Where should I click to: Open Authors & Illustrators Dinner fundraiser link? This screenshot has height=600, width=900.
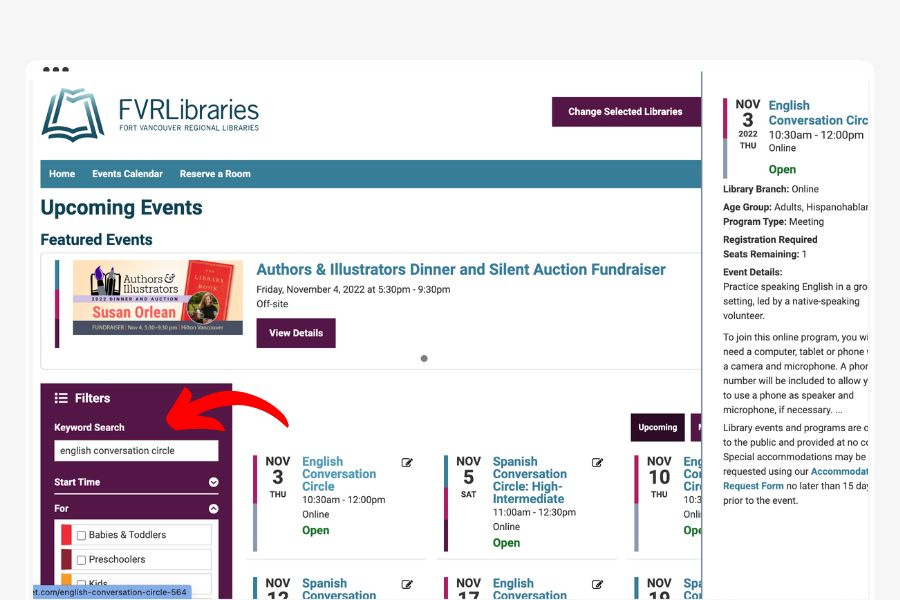coord(461,269)
